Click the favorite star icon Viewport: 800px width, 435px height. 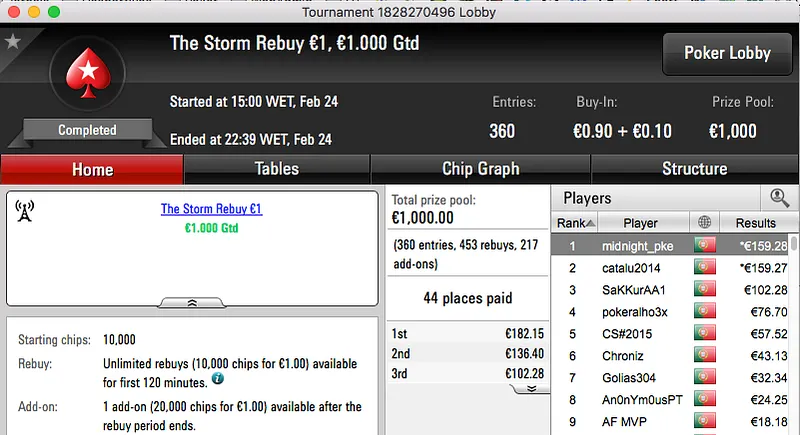[x=13, y=41]
